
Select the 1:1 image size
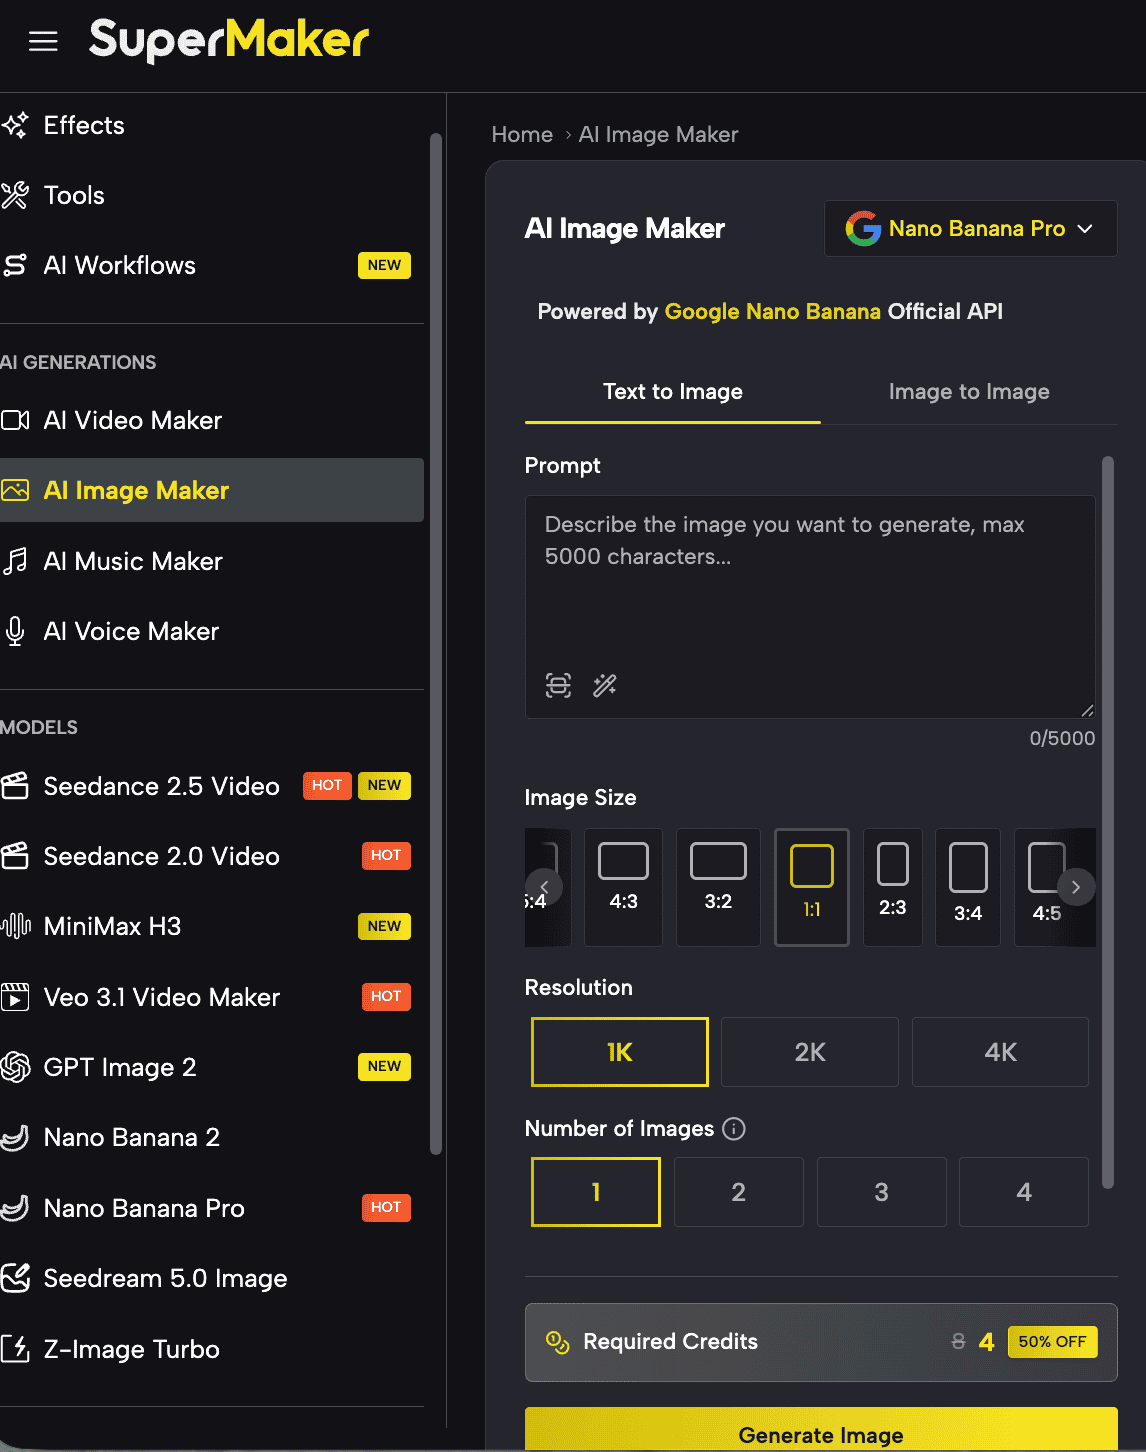(x=812, y=887)
